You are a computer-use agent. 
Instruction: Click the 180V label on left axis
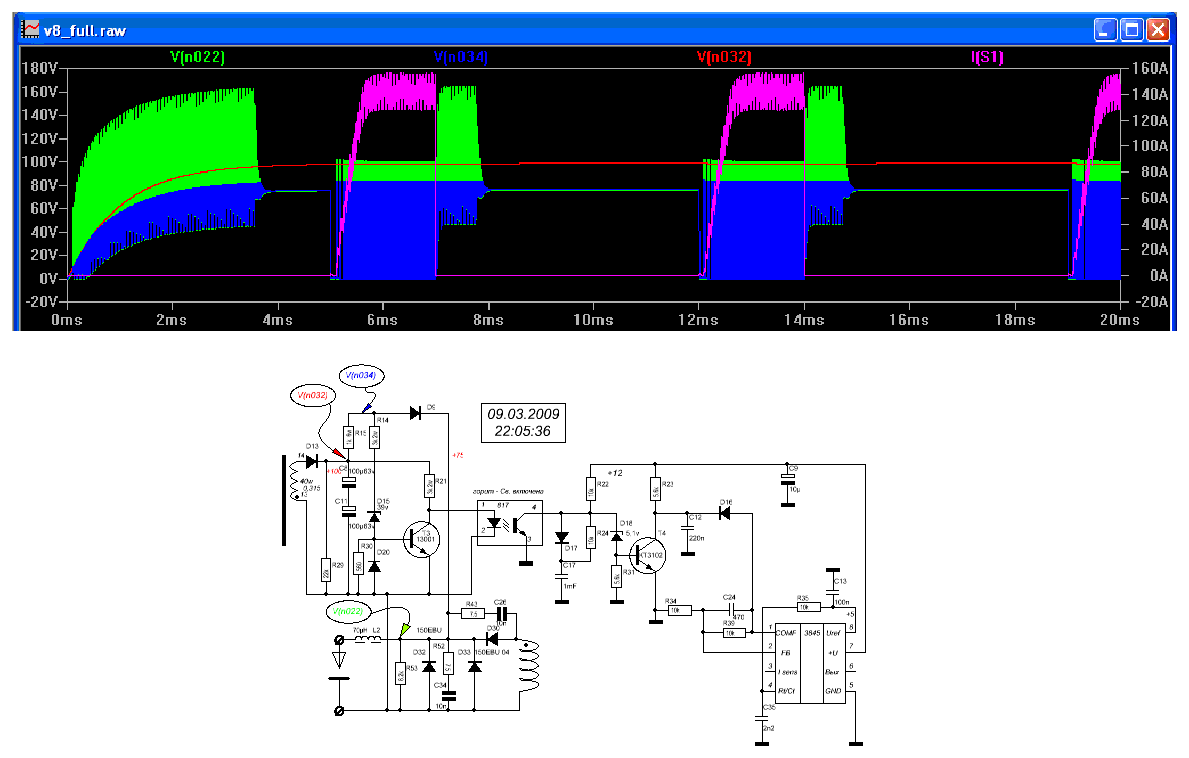pos(40,69)
